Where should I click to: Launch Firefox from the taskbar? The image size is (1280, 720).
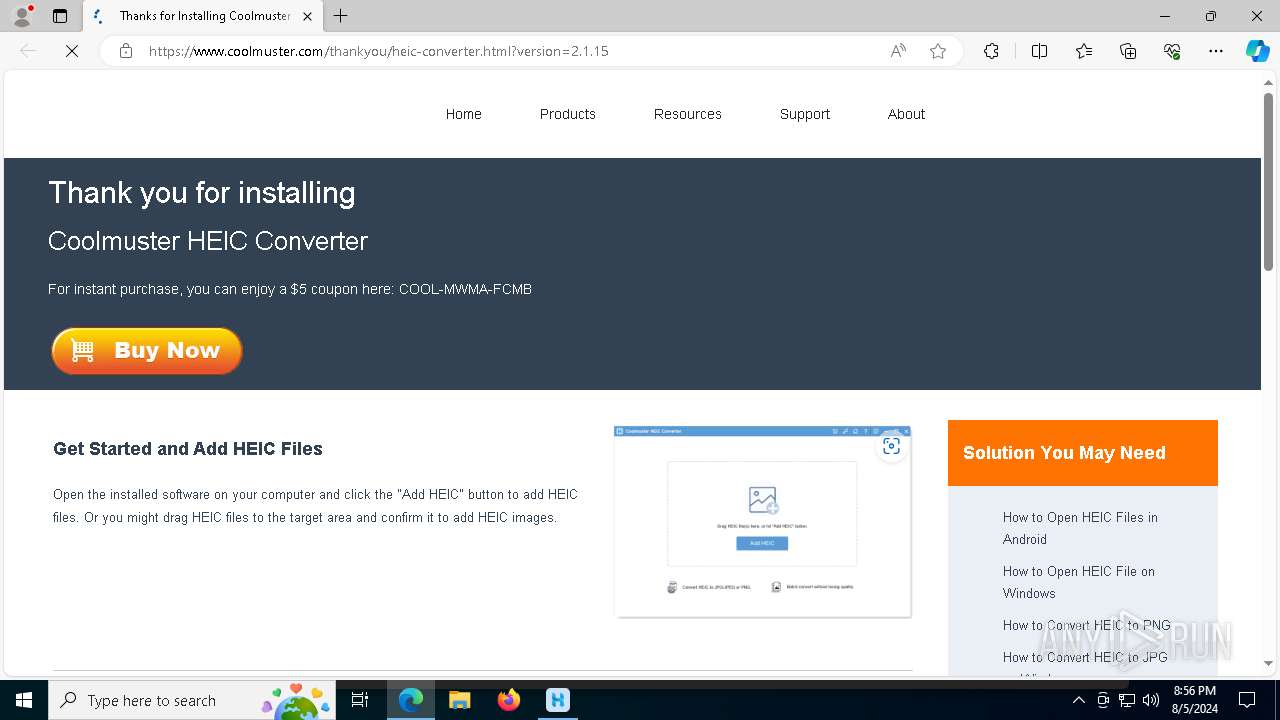point(509,700)
